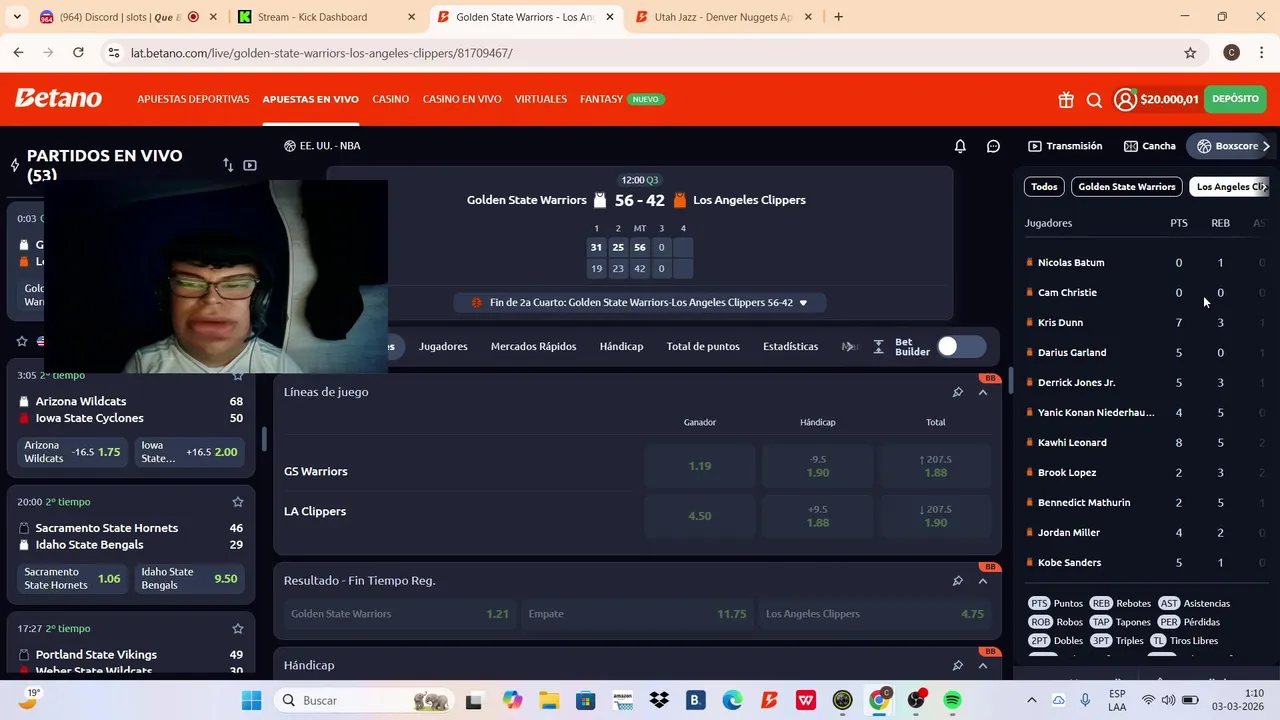
Task: Open the Fantasy section
Action: 601,99
